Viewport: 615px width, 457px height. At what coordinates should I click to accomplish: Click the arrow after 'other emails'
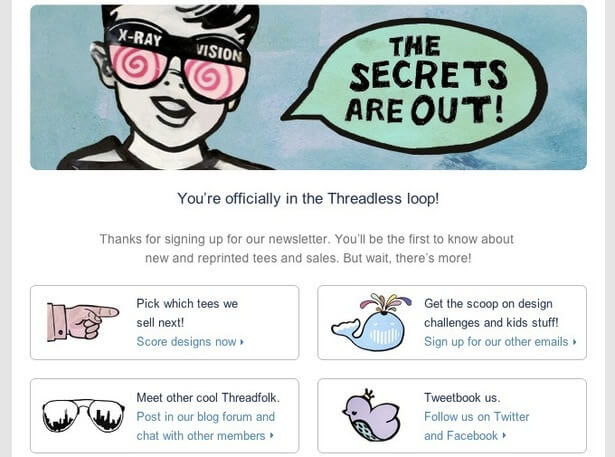[x=575, y=342]
